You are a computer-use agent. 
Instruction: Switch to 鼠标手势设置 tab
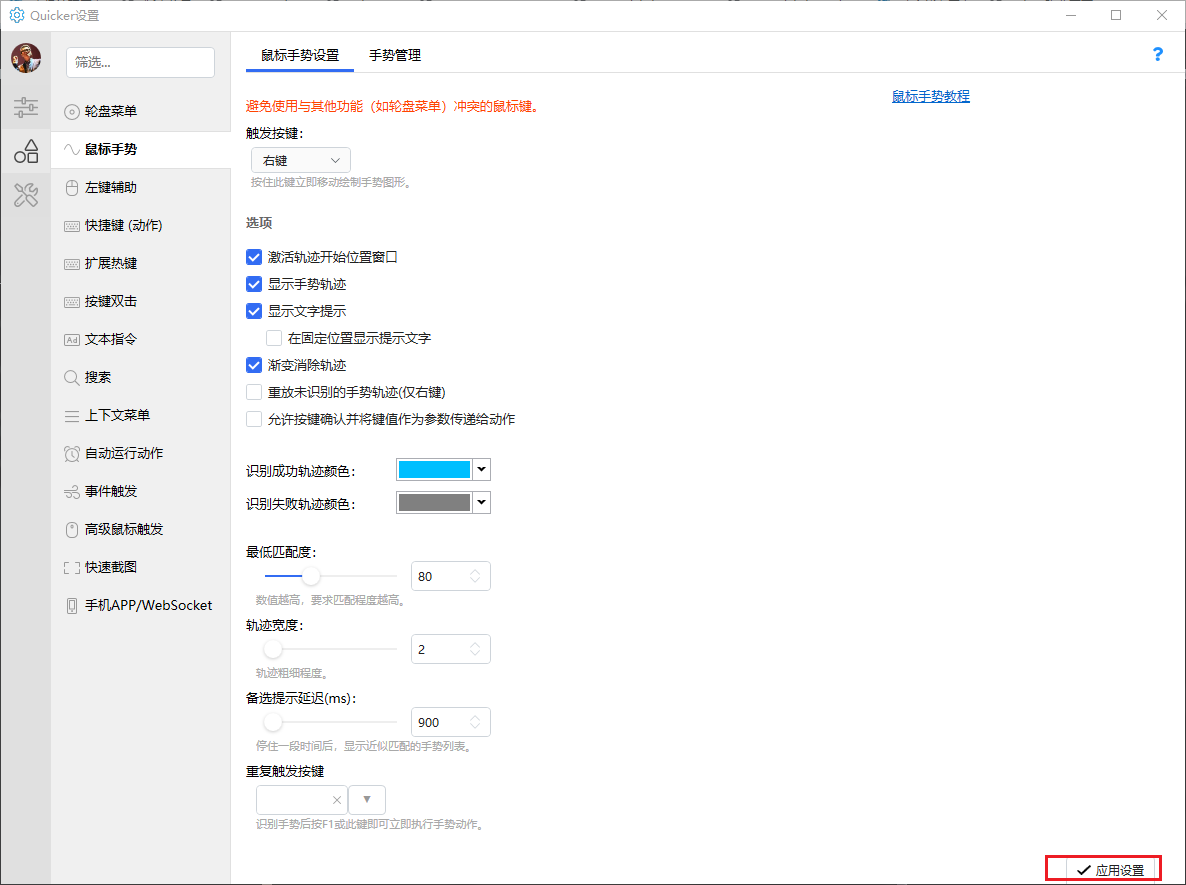[300, 55]
